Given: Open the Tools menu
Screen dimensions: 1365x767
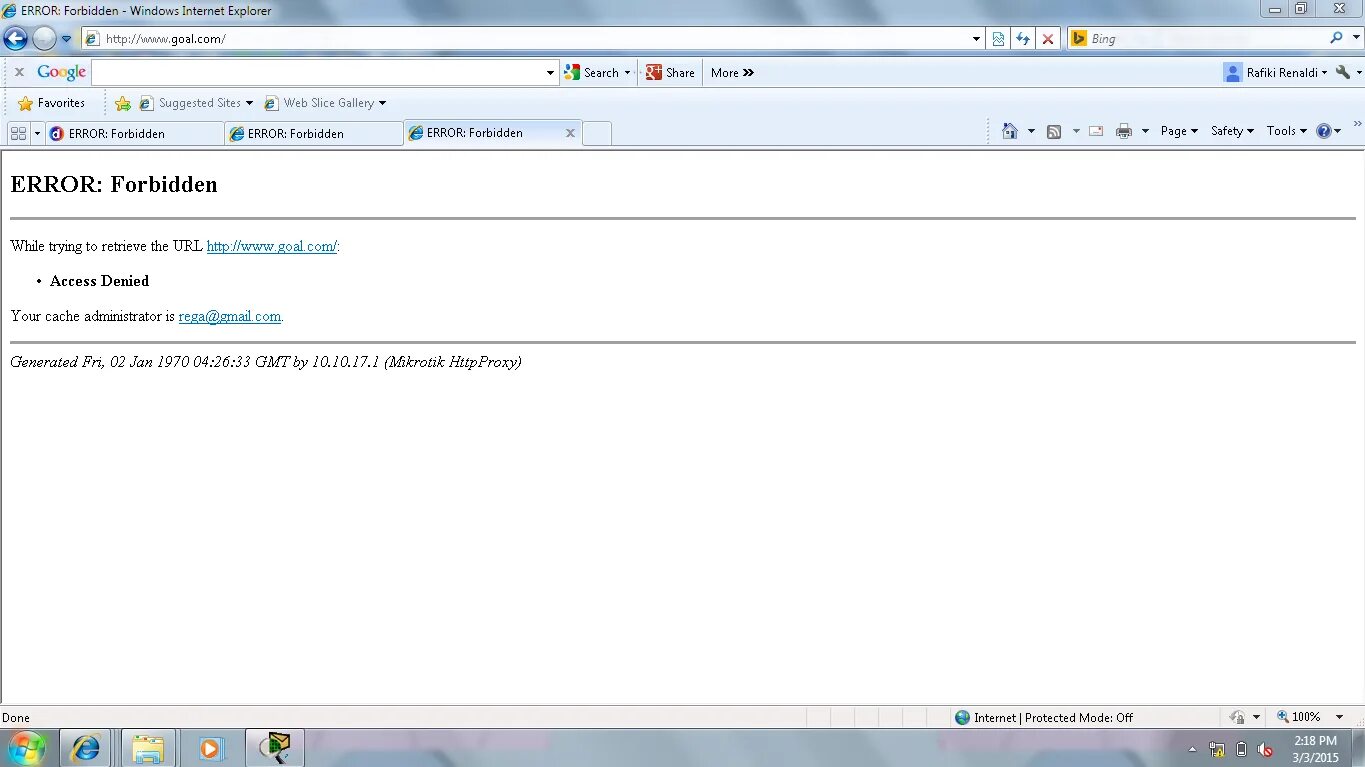Looking at the screenshot, I should click(1287, 131).
